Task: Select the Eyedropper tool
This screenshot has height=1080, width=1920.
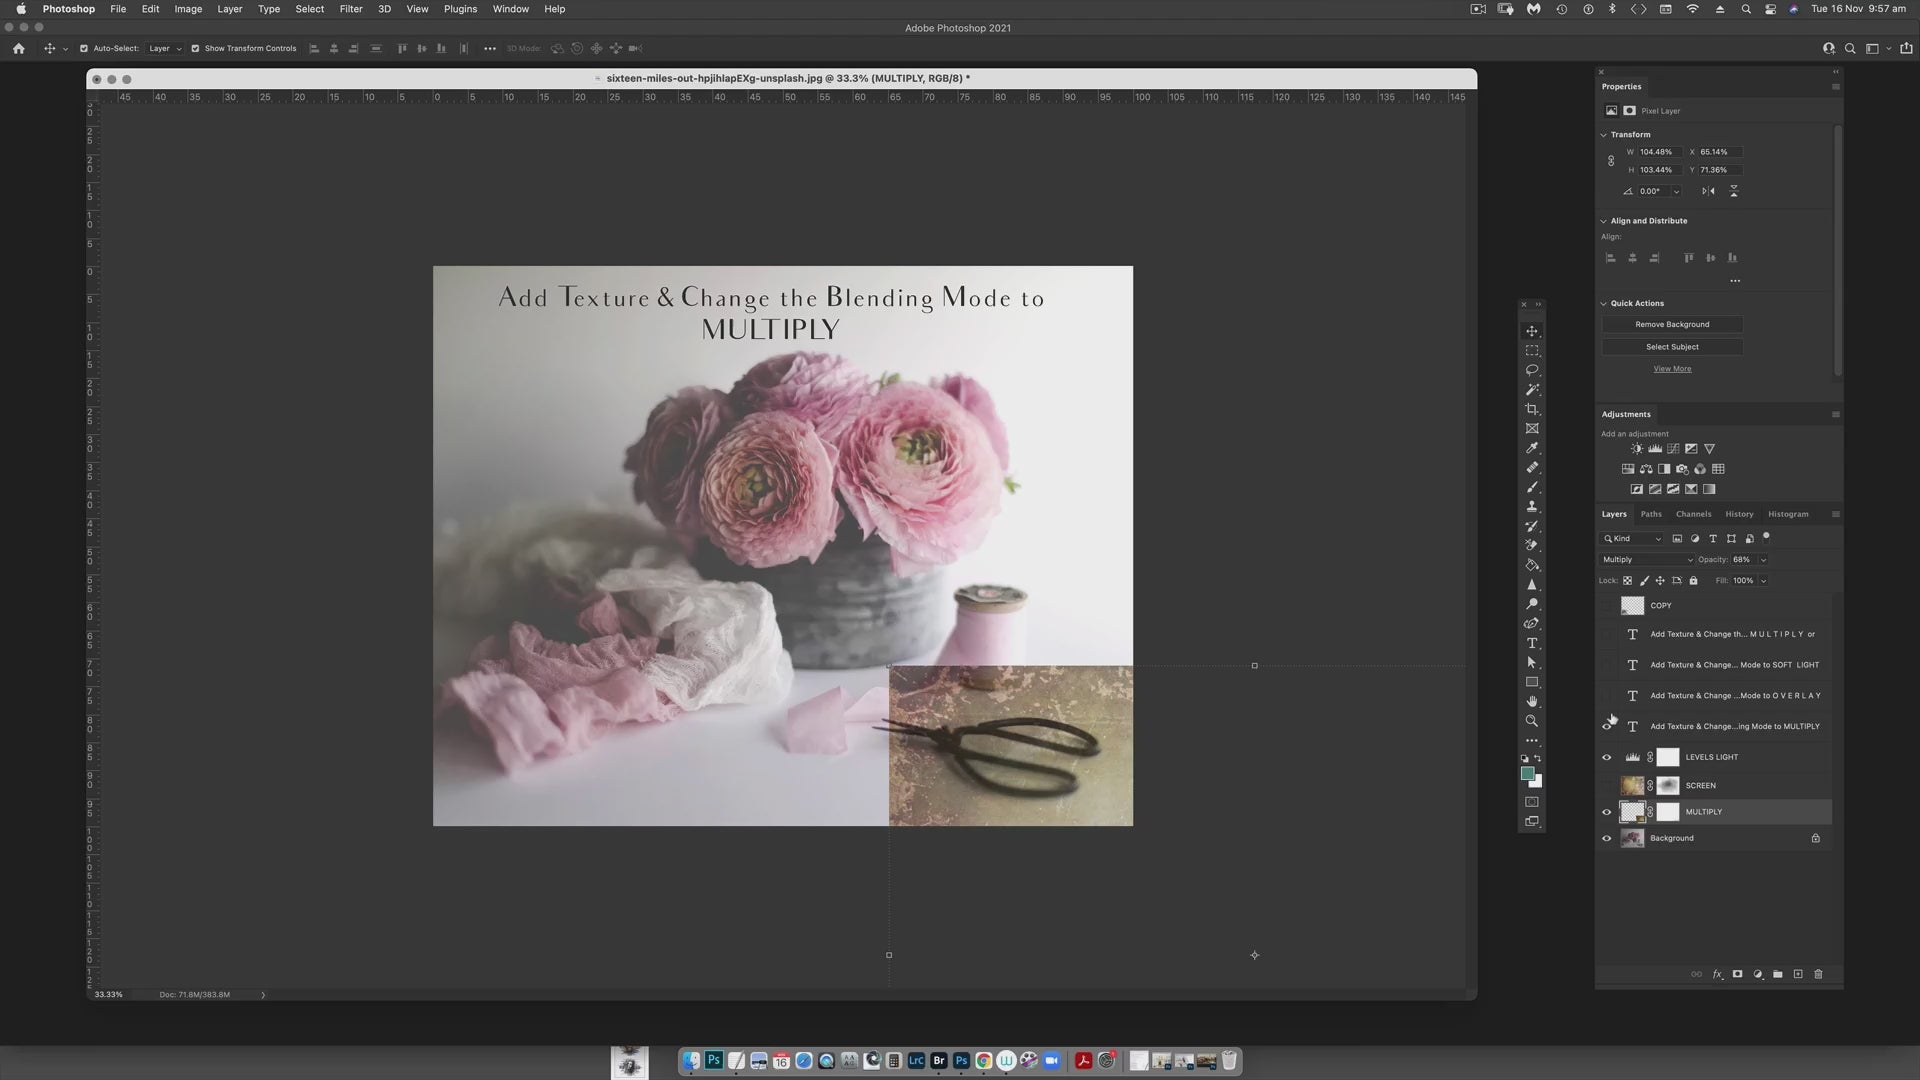Action: point(1531,448)
